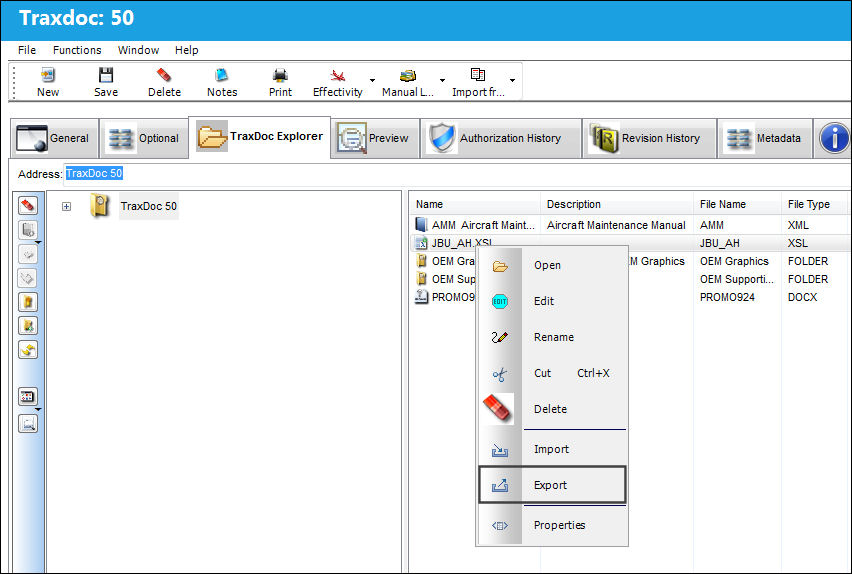Choose Delete from the context menu
The image size is (852, 574).
[552, 409]
